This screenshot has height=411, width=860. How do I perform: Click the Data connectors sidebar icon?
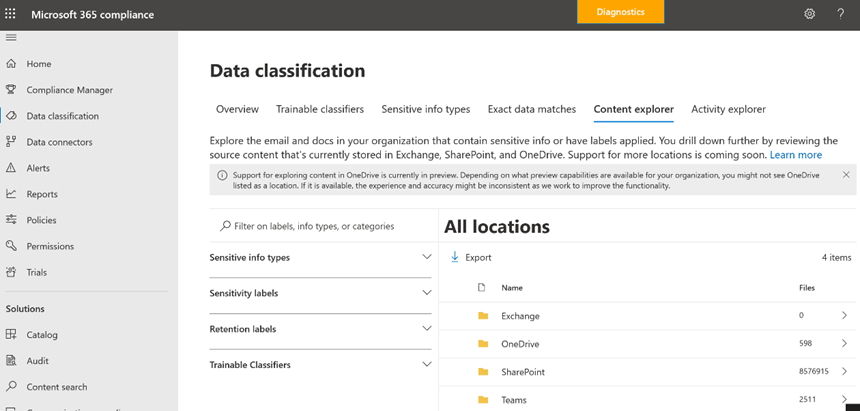(x=11, y=142)
